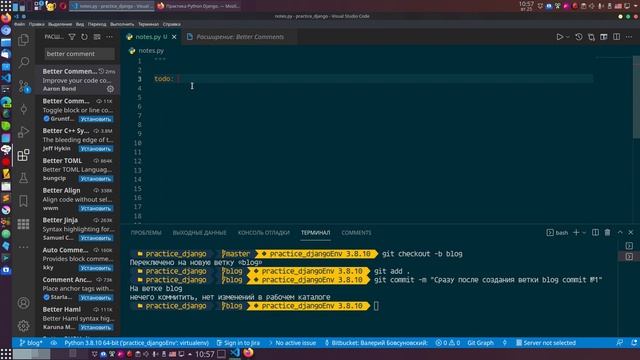Screen dimensions: 640x360
Task: Click the blog branch in status bar
Action: [31, 343]
